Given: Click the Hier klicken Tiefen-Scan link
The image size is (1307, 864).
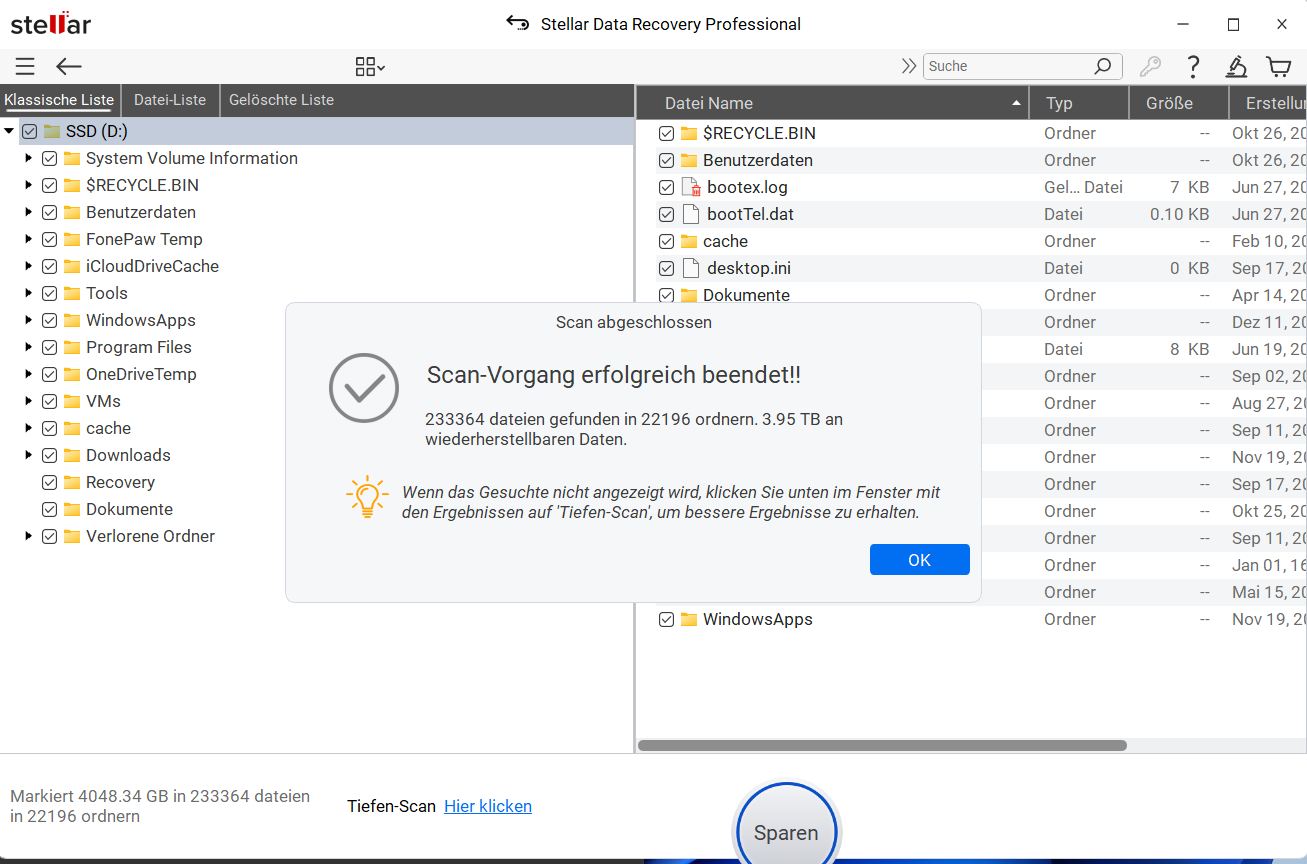Looking at the screenshot, I should pyautogui.click(x=488, y=806).
